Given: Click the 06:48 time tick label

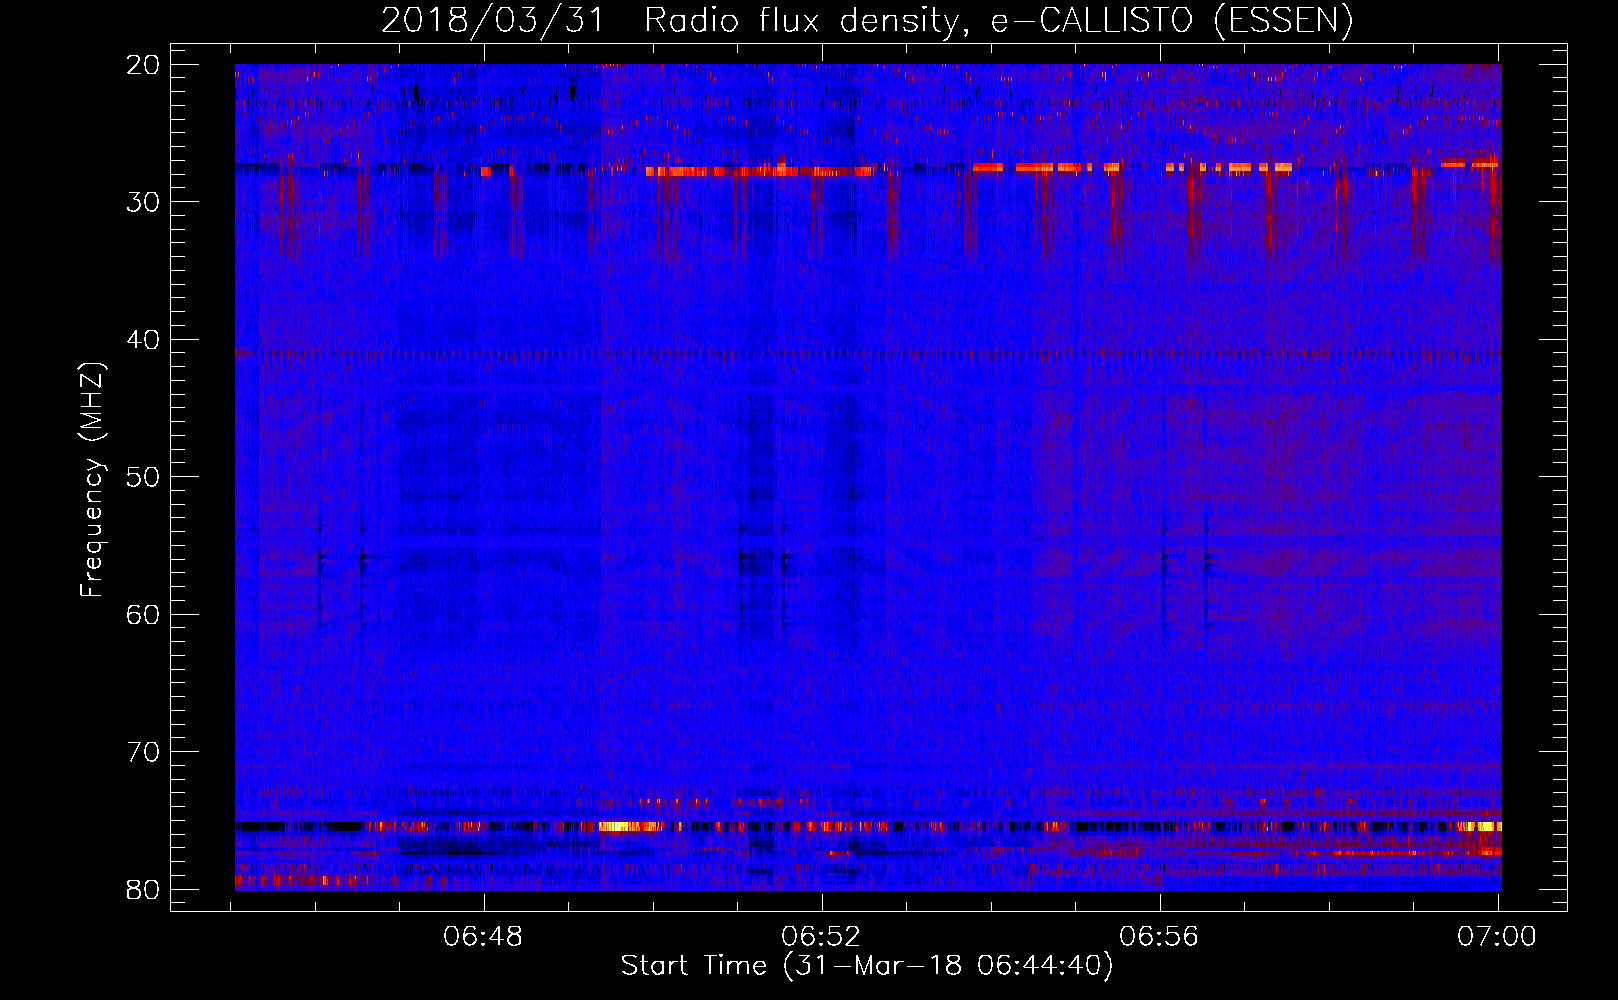Looking at the screenshot, I should click(484, 937).
